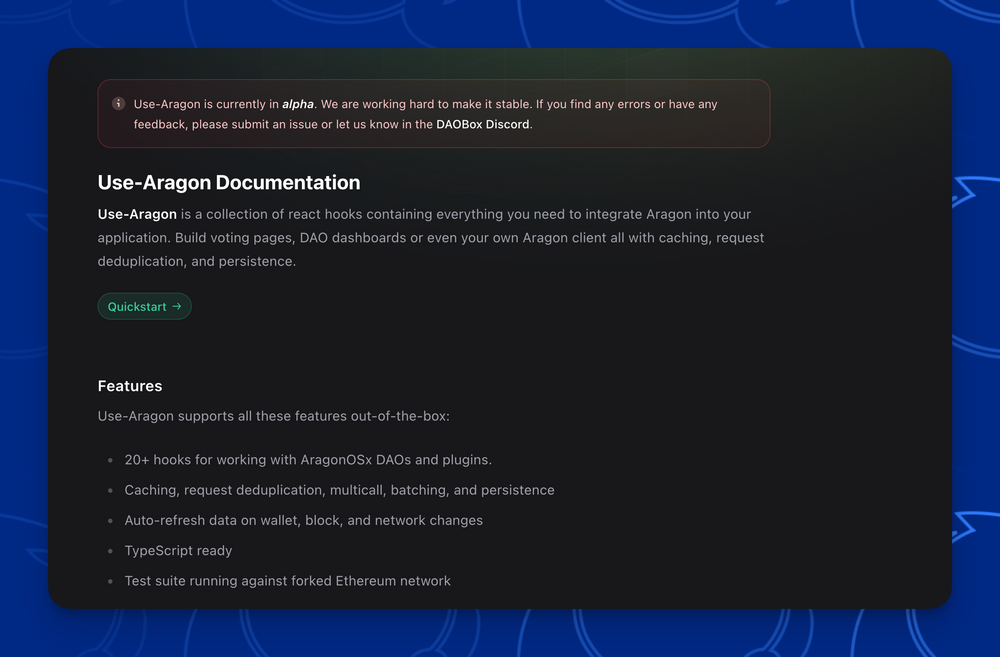Click the 'TypeScript ready' feature entry
The width and height of the screenshot is (1000, 657).
click(x=178, y=551)
